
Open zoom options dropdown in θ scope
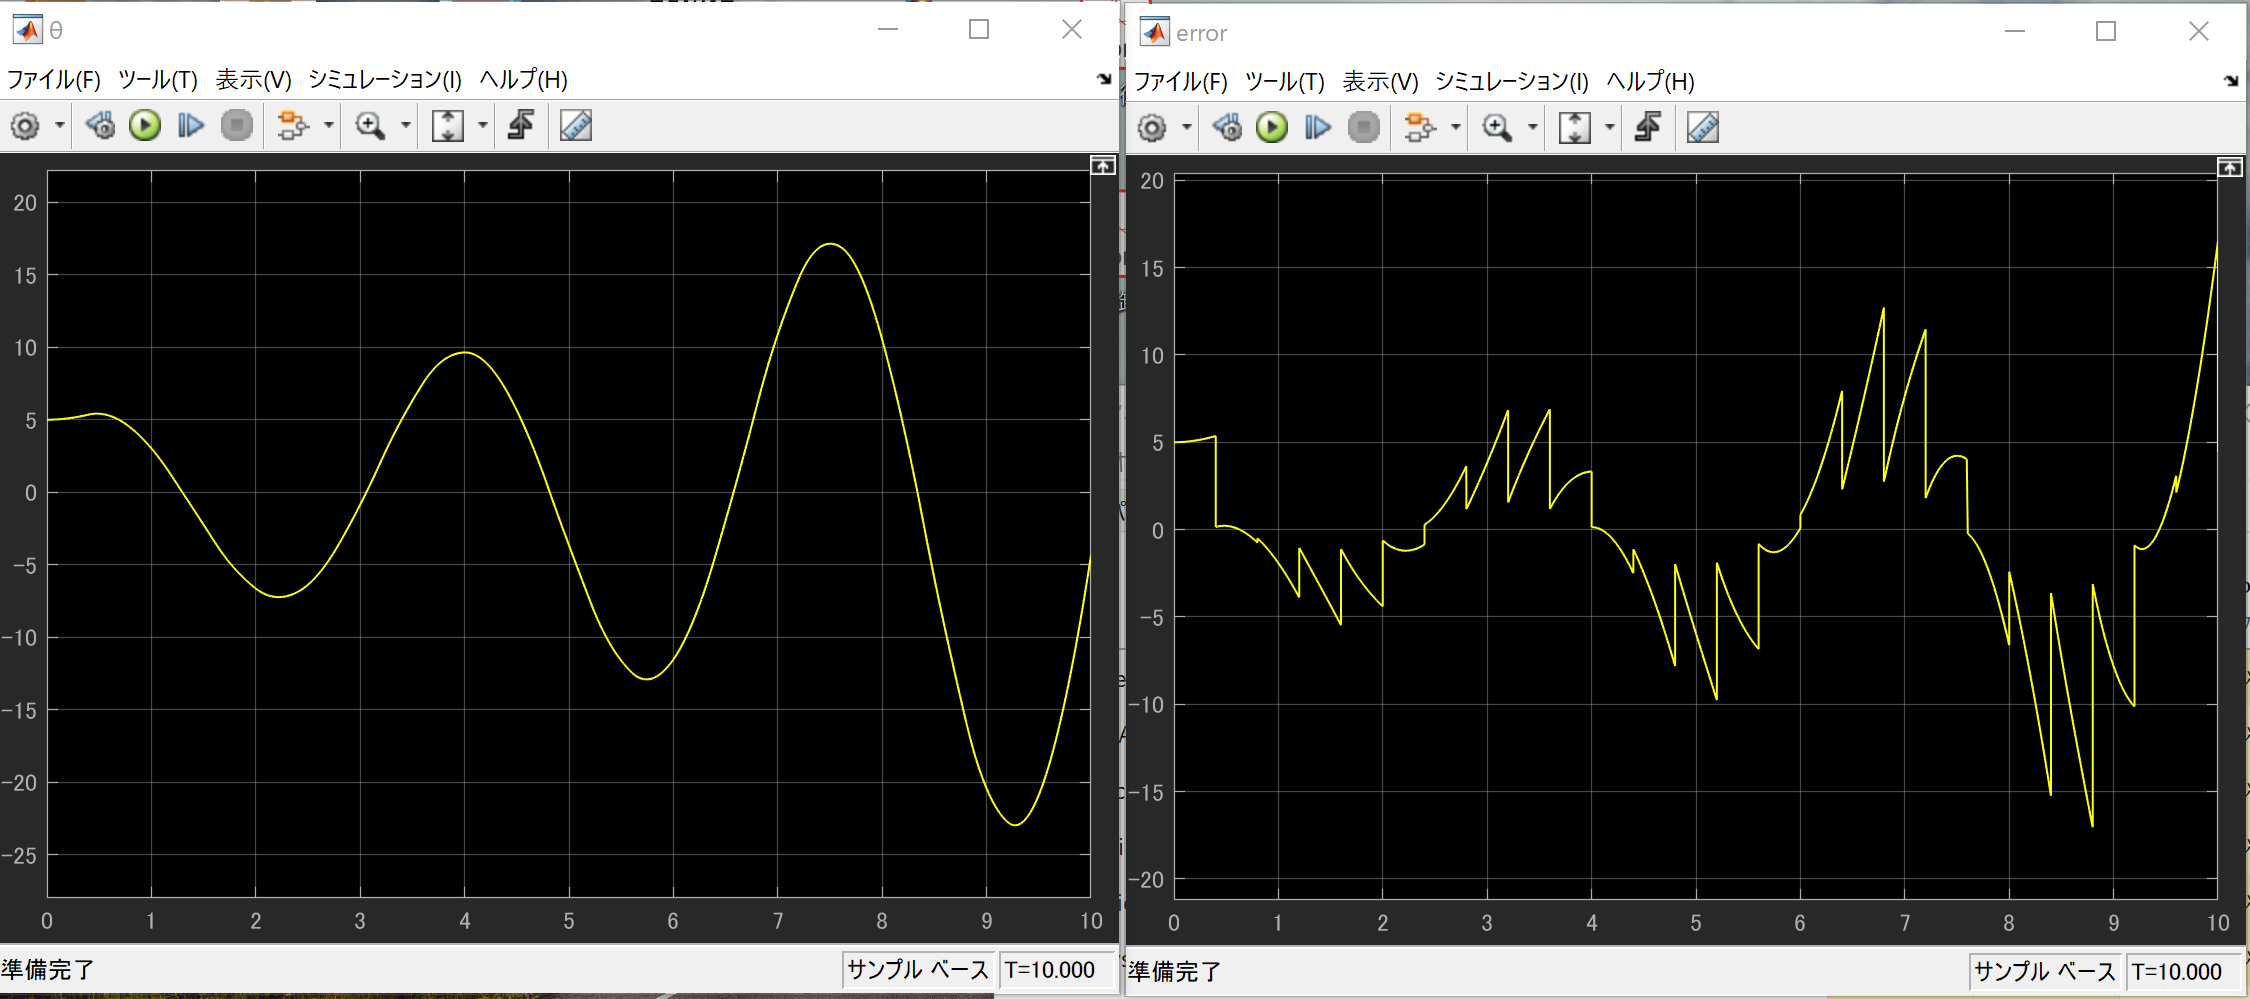click(405, 126)
